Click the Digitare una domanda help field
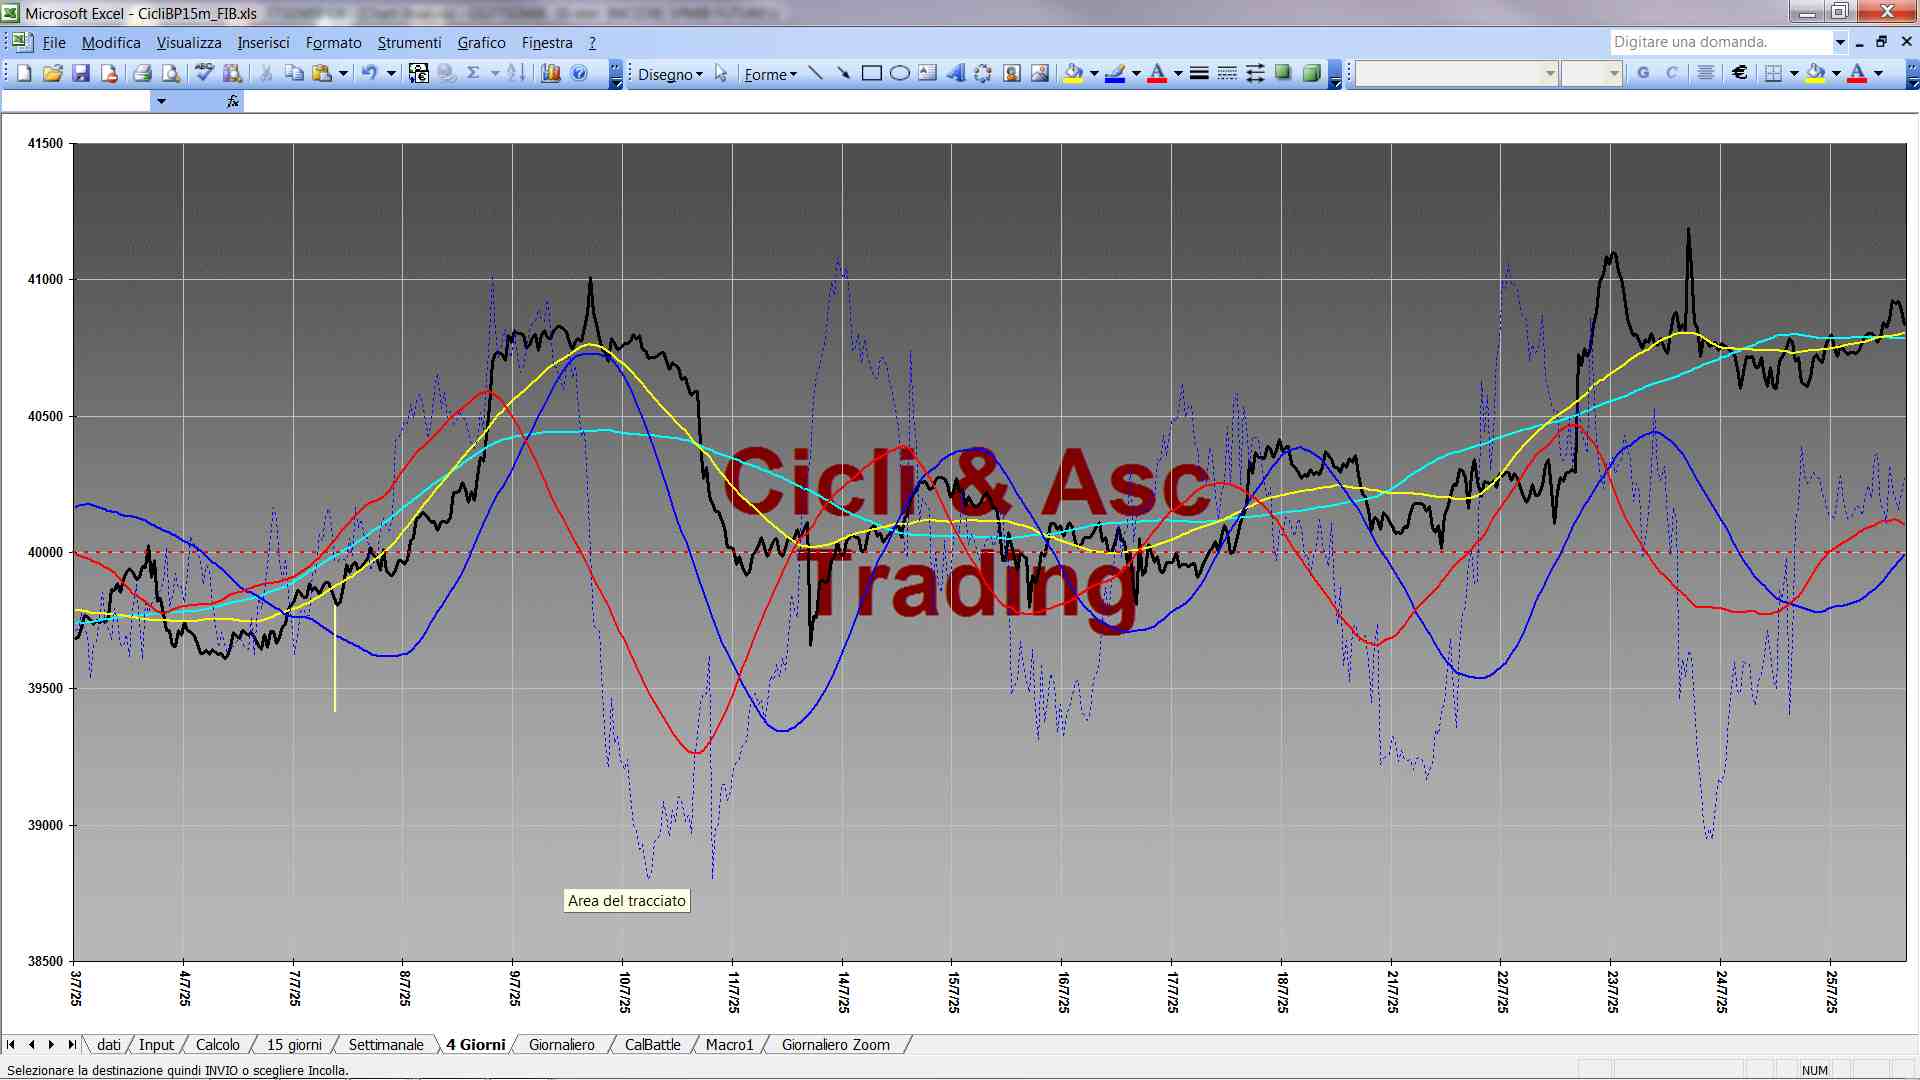 [x=1721, y=42]
